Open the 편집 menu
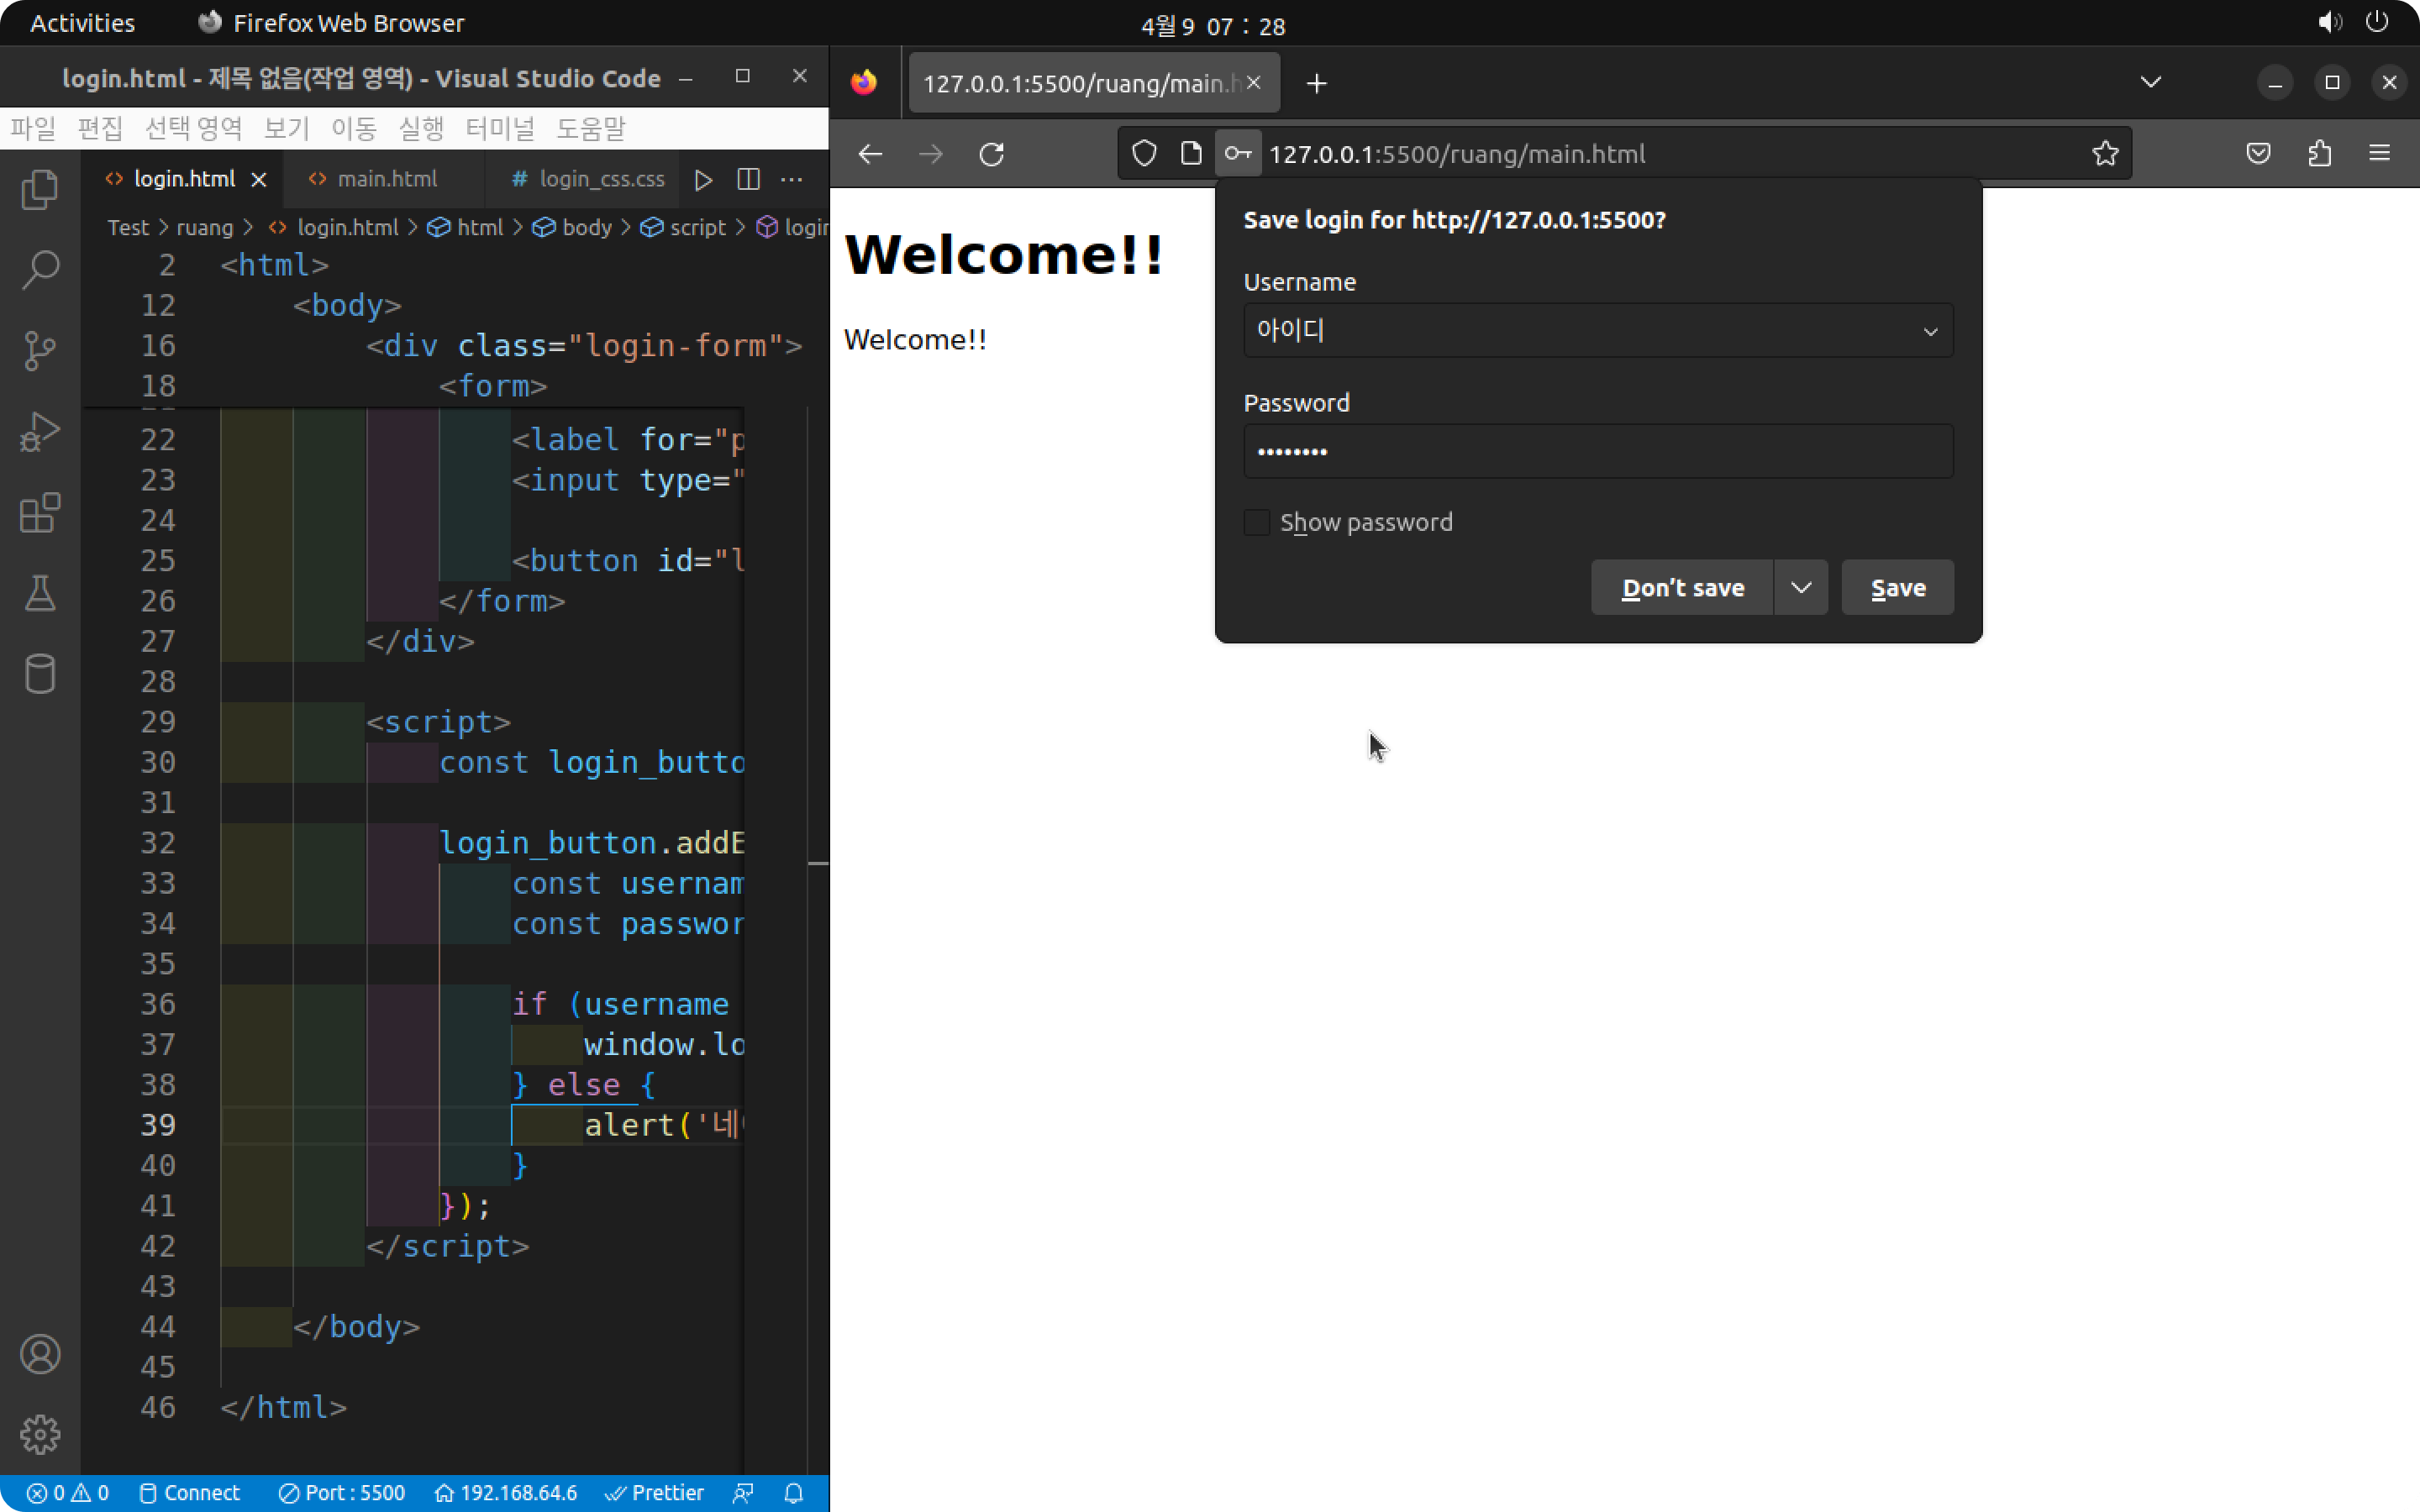The width and height of the screenshot is (2420, 1512). [x=100, y=128]
